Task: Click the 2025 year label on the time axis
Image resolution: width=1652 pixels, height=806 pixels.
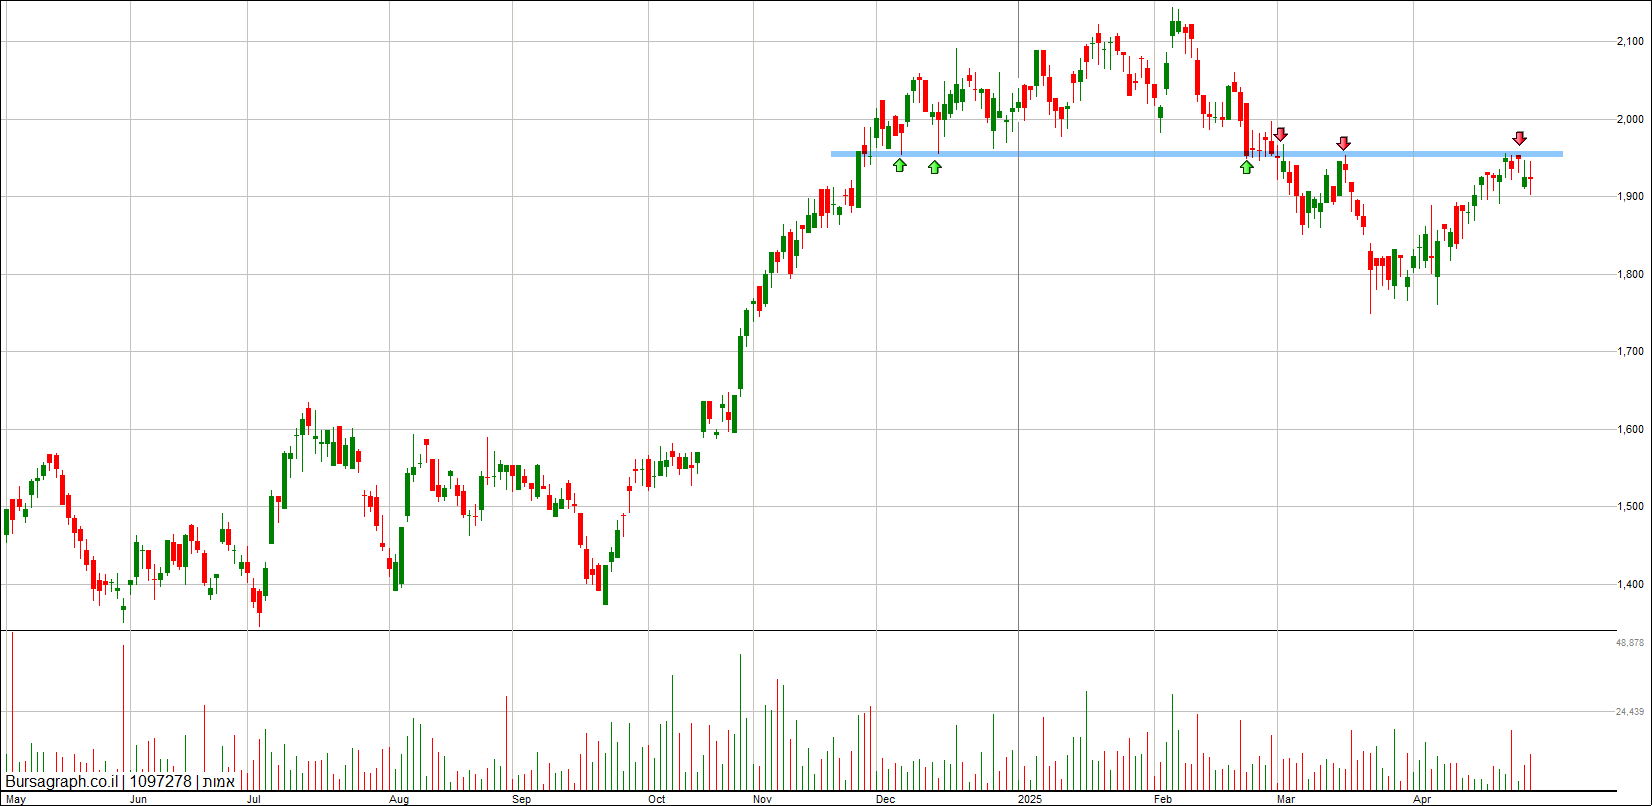Action: [1030, 800]
